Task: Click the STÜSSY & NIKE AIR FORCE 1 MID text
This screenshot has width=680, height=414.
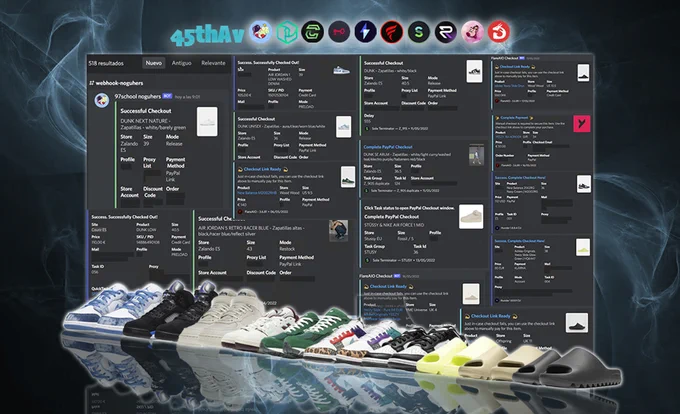Action: point(394,225)
